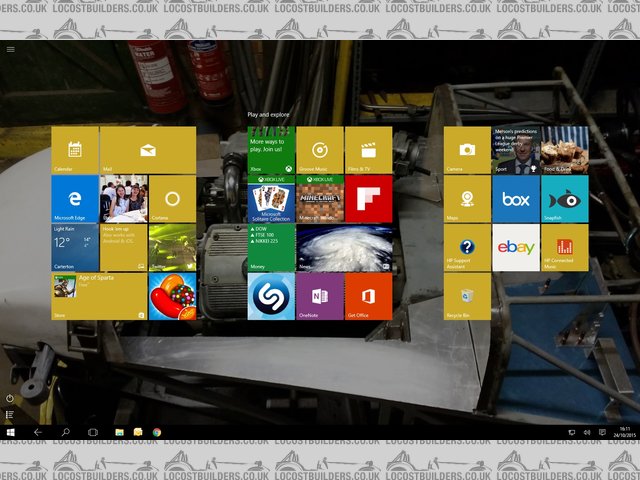Launch the Shazam tile

click(271, 296)
